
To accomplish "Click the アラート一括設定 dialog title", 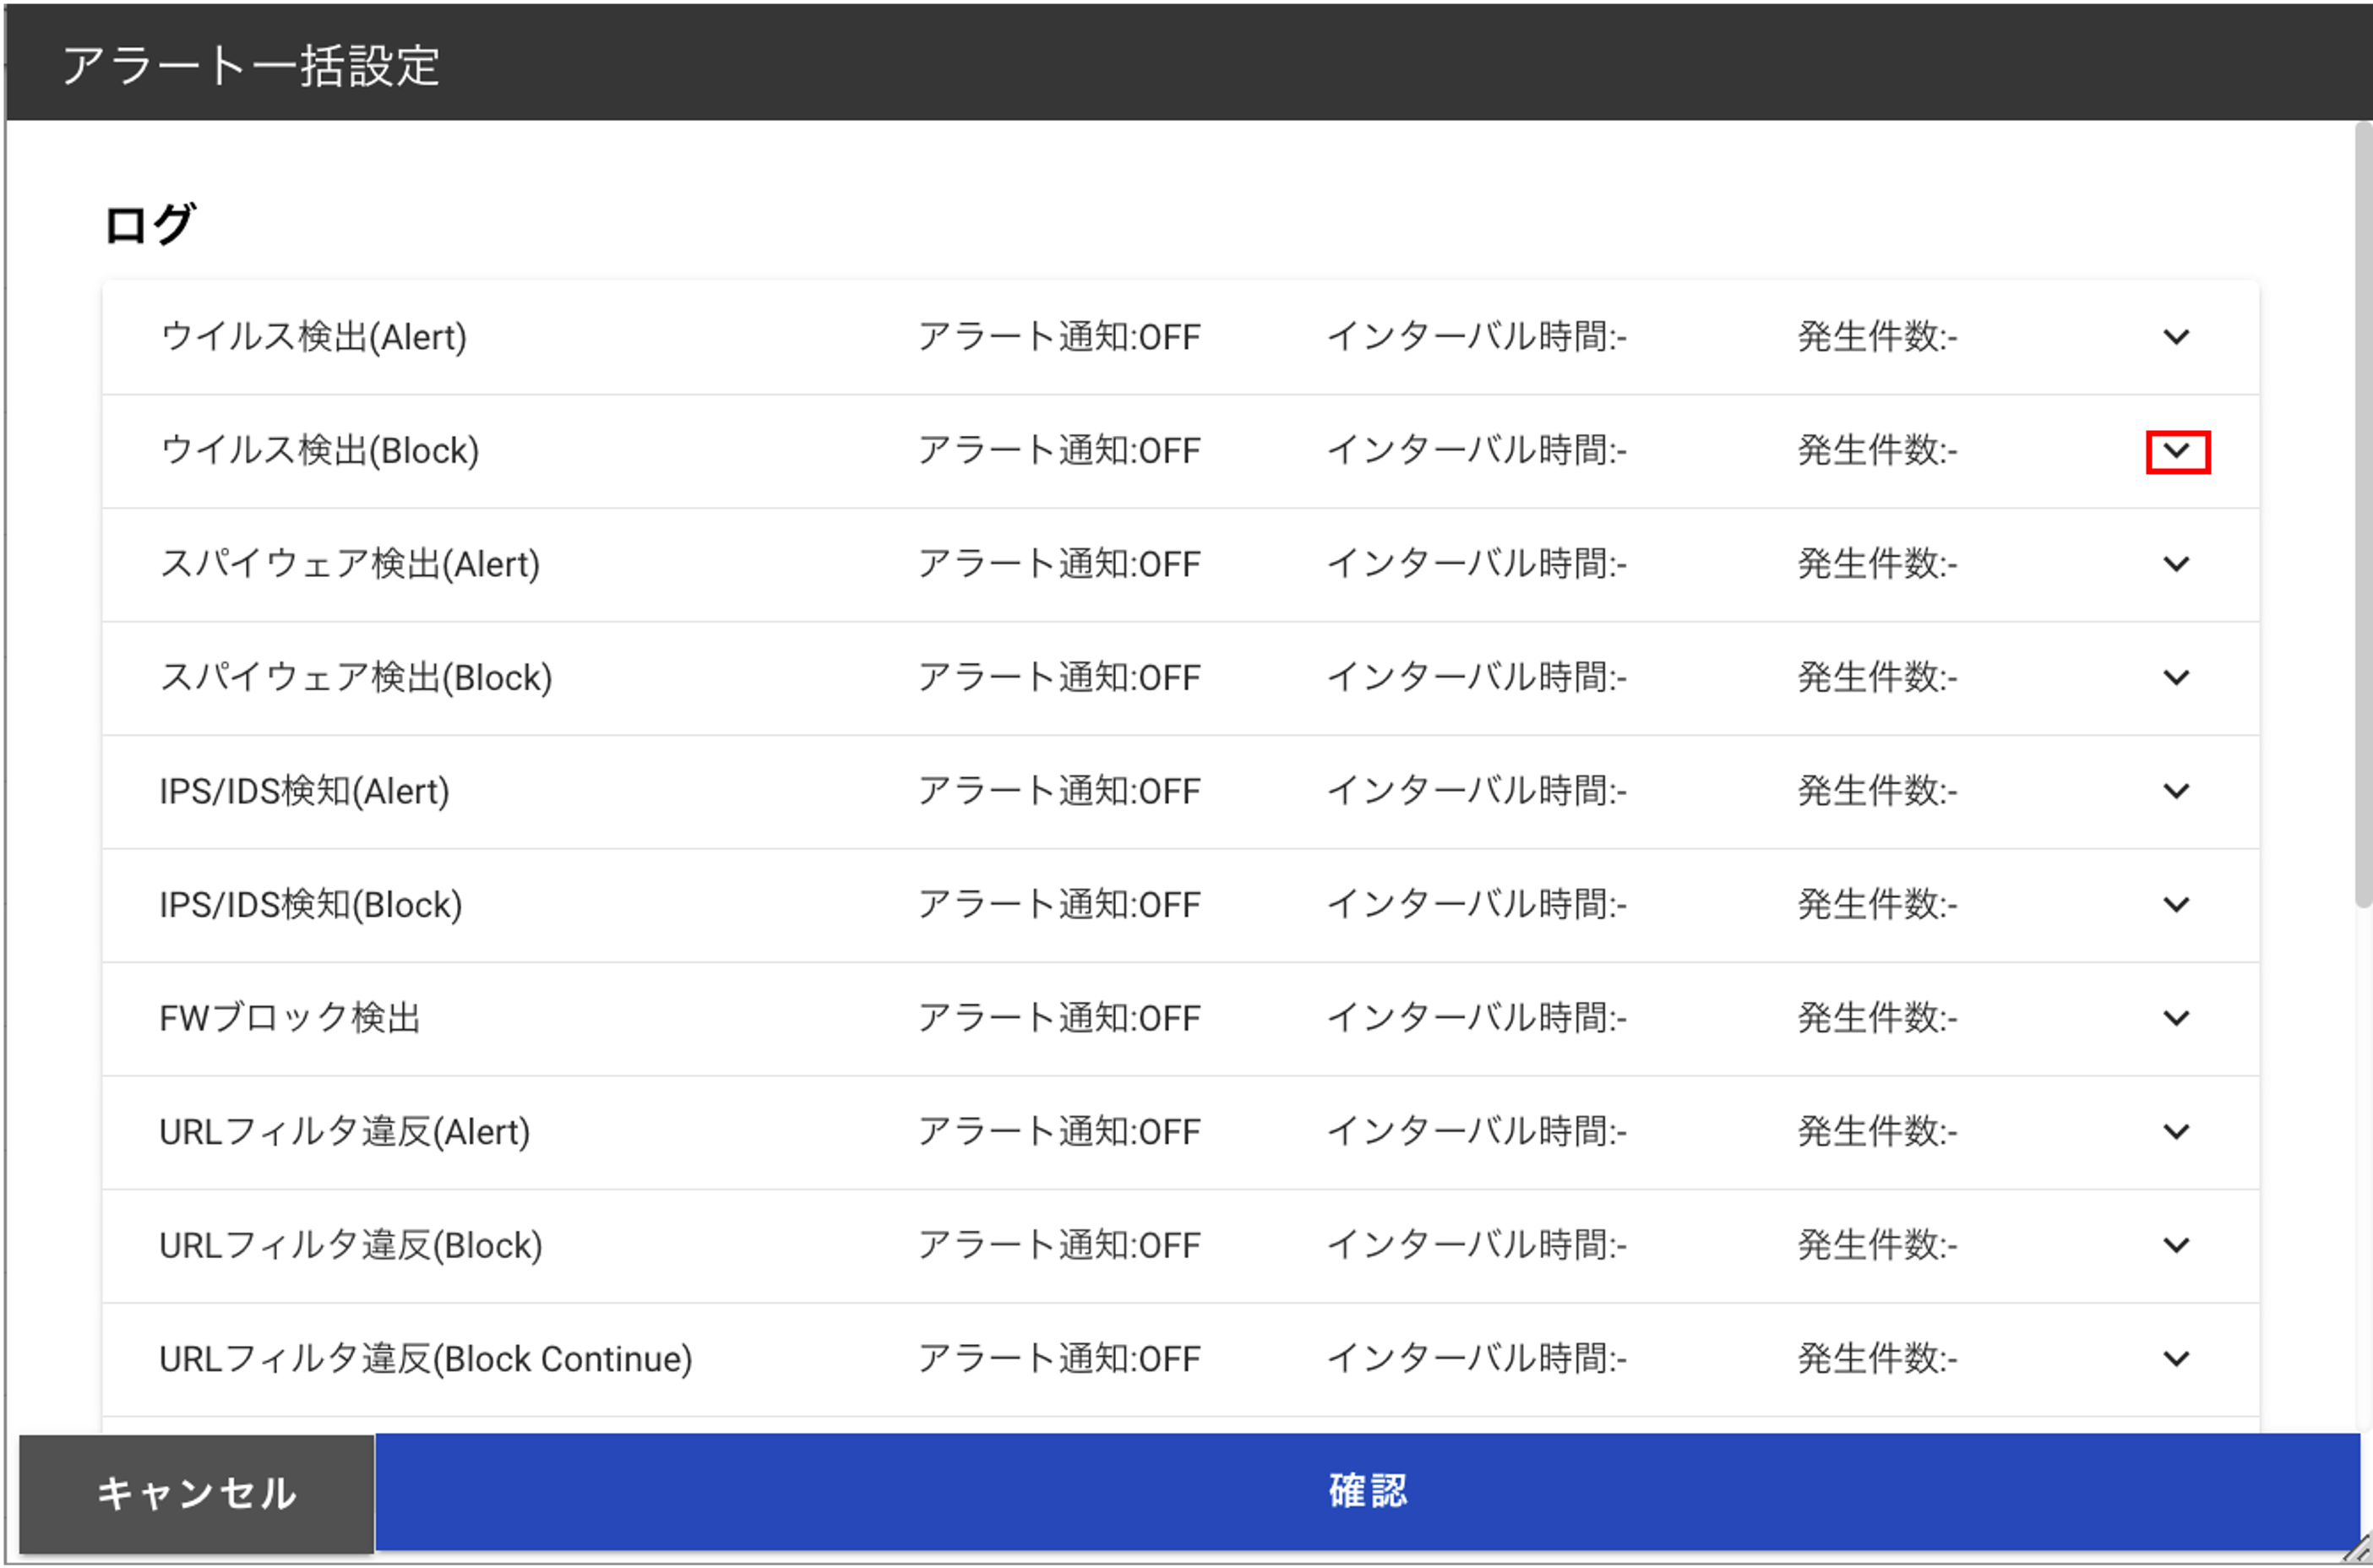I will click(251, 66).
